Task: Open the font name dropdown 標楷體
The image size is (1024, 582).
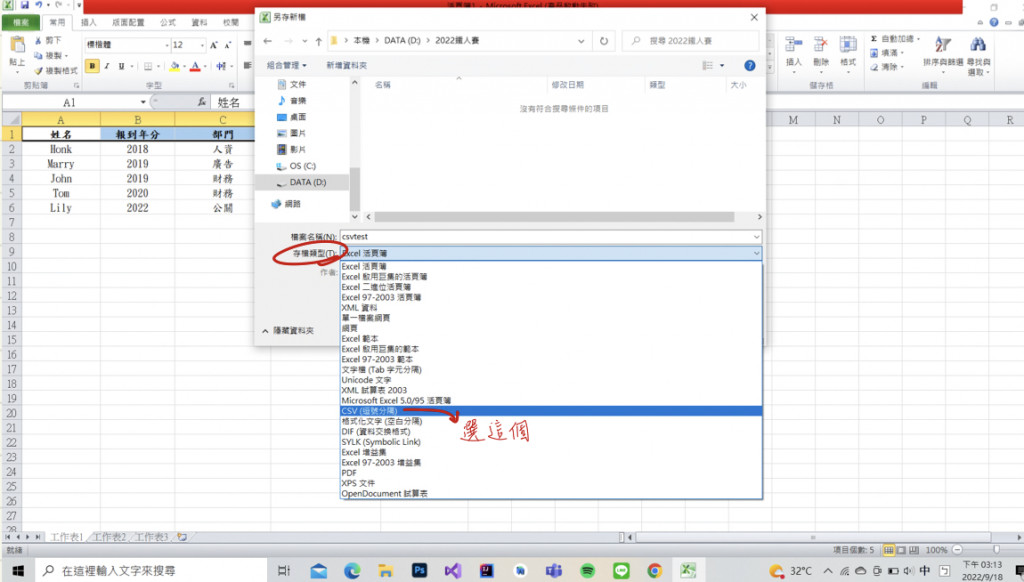Action: (x=167, y=45)
